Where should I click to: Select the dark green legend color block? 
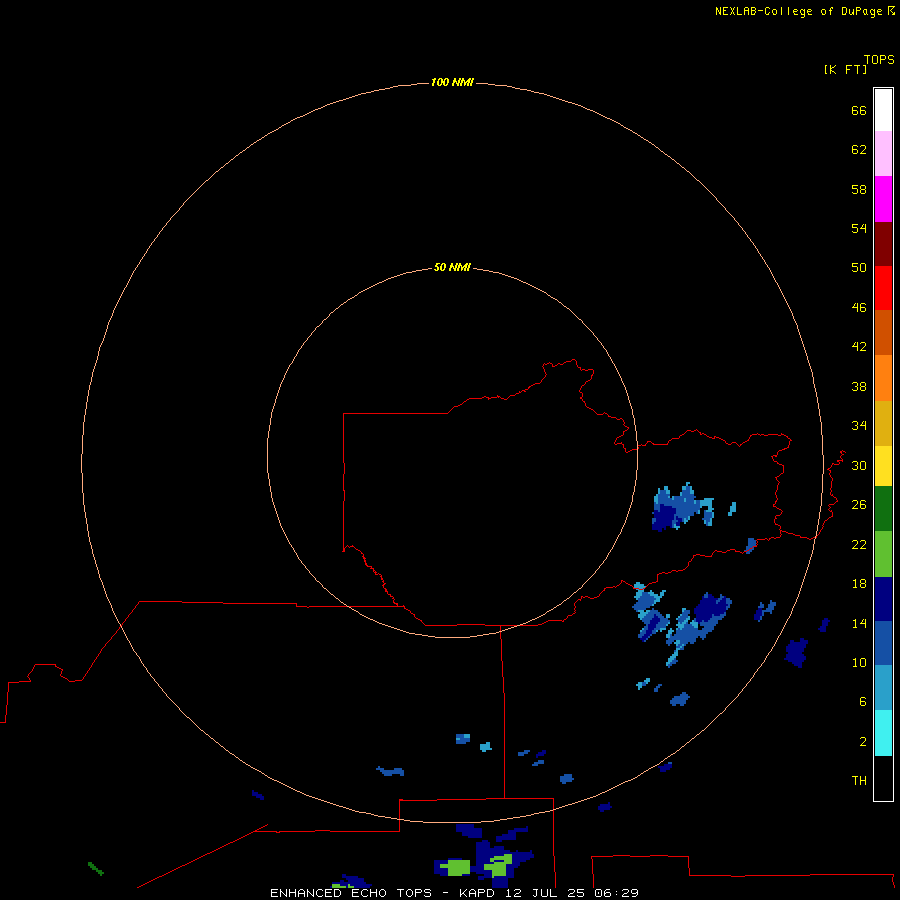click(x=883, y=509)
